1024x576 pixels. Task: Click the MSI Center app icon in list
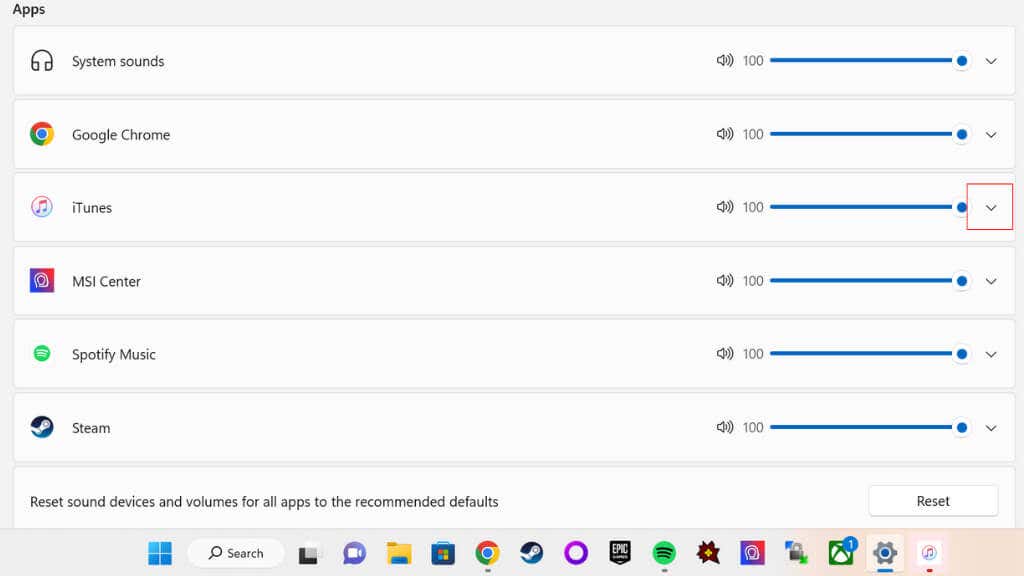coord(42,281)
